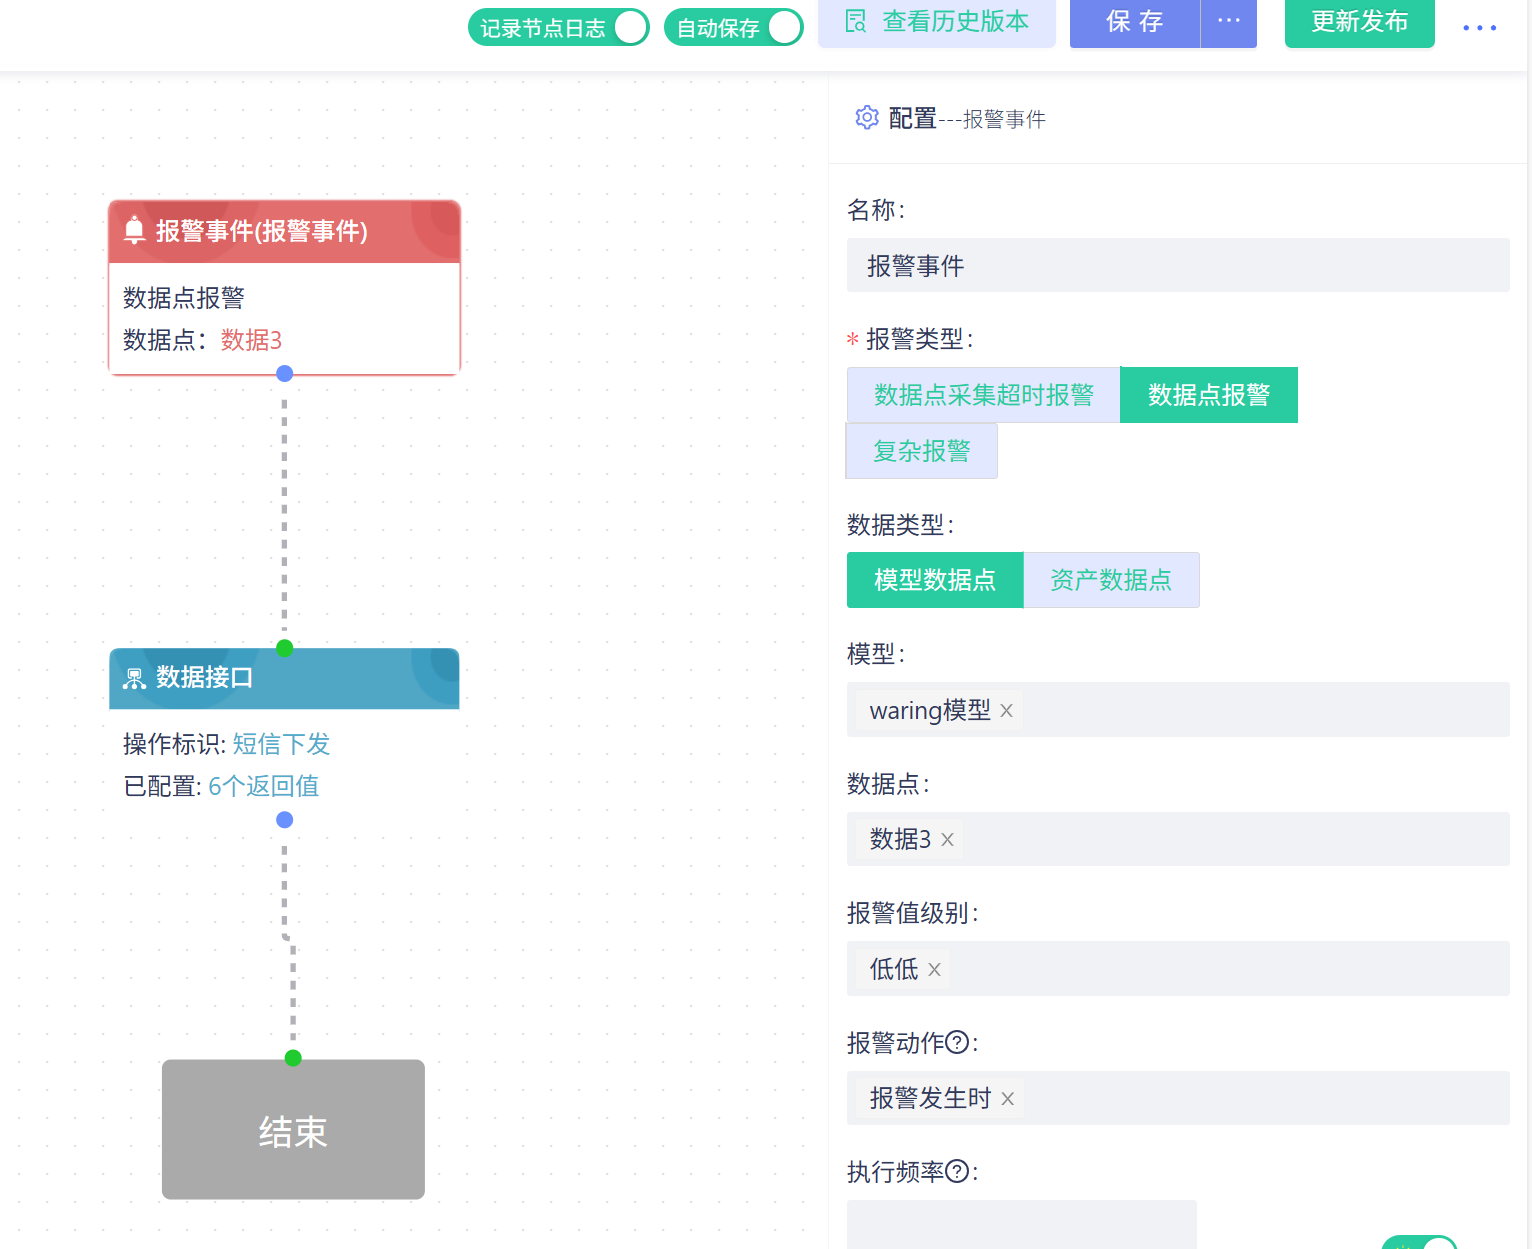Viewport: 1532px width, 1249px height.
Task: Click the 执行频率 input field
Action: click(1022, 1224)
